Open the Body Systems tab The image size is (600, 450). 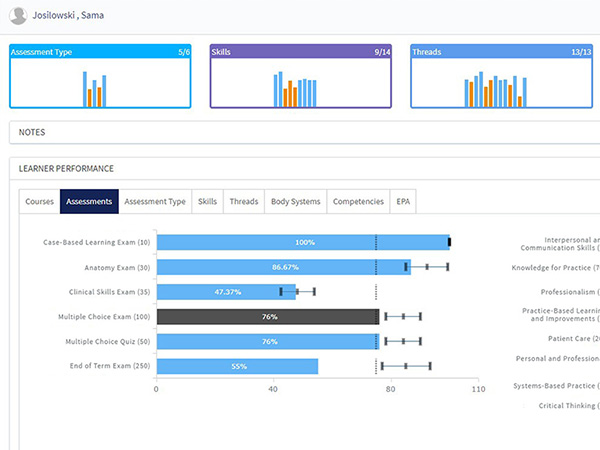pos(295,201)
